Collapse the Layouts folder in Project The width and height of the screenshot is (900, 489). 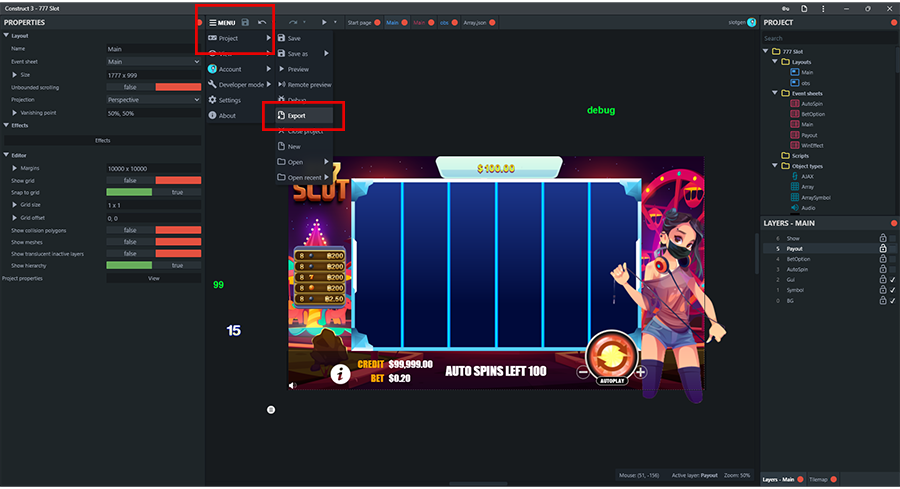point(775,61)
